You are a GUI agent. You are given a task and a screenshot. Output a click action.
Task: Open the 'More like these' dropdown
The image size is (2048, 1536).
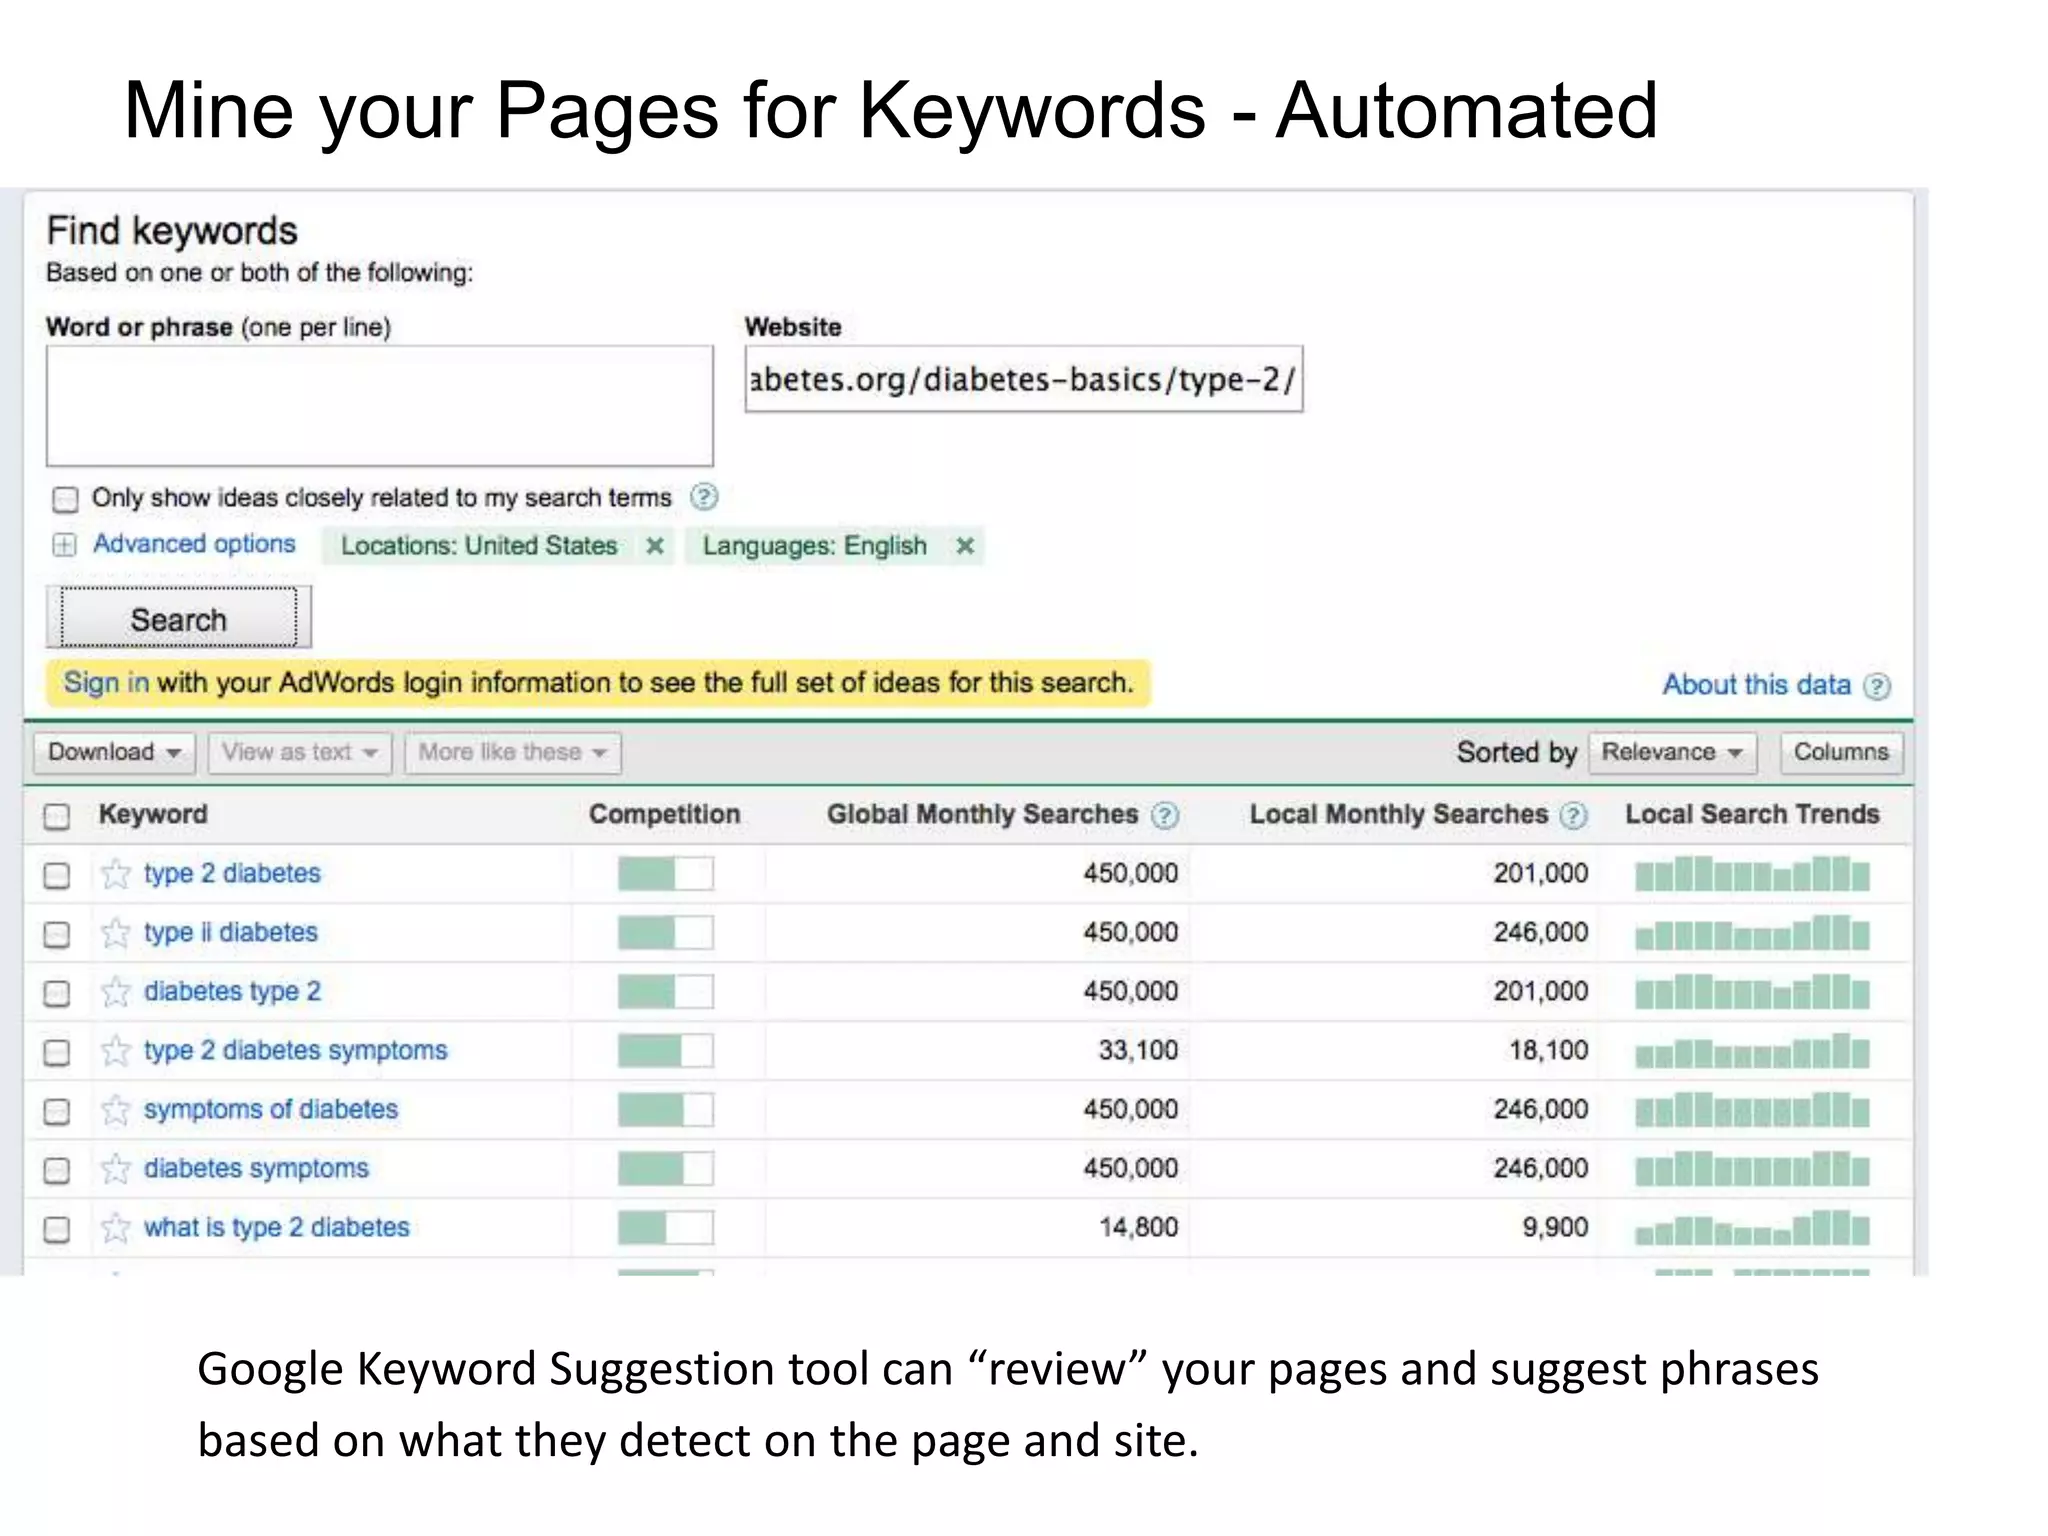click(513, 752)
